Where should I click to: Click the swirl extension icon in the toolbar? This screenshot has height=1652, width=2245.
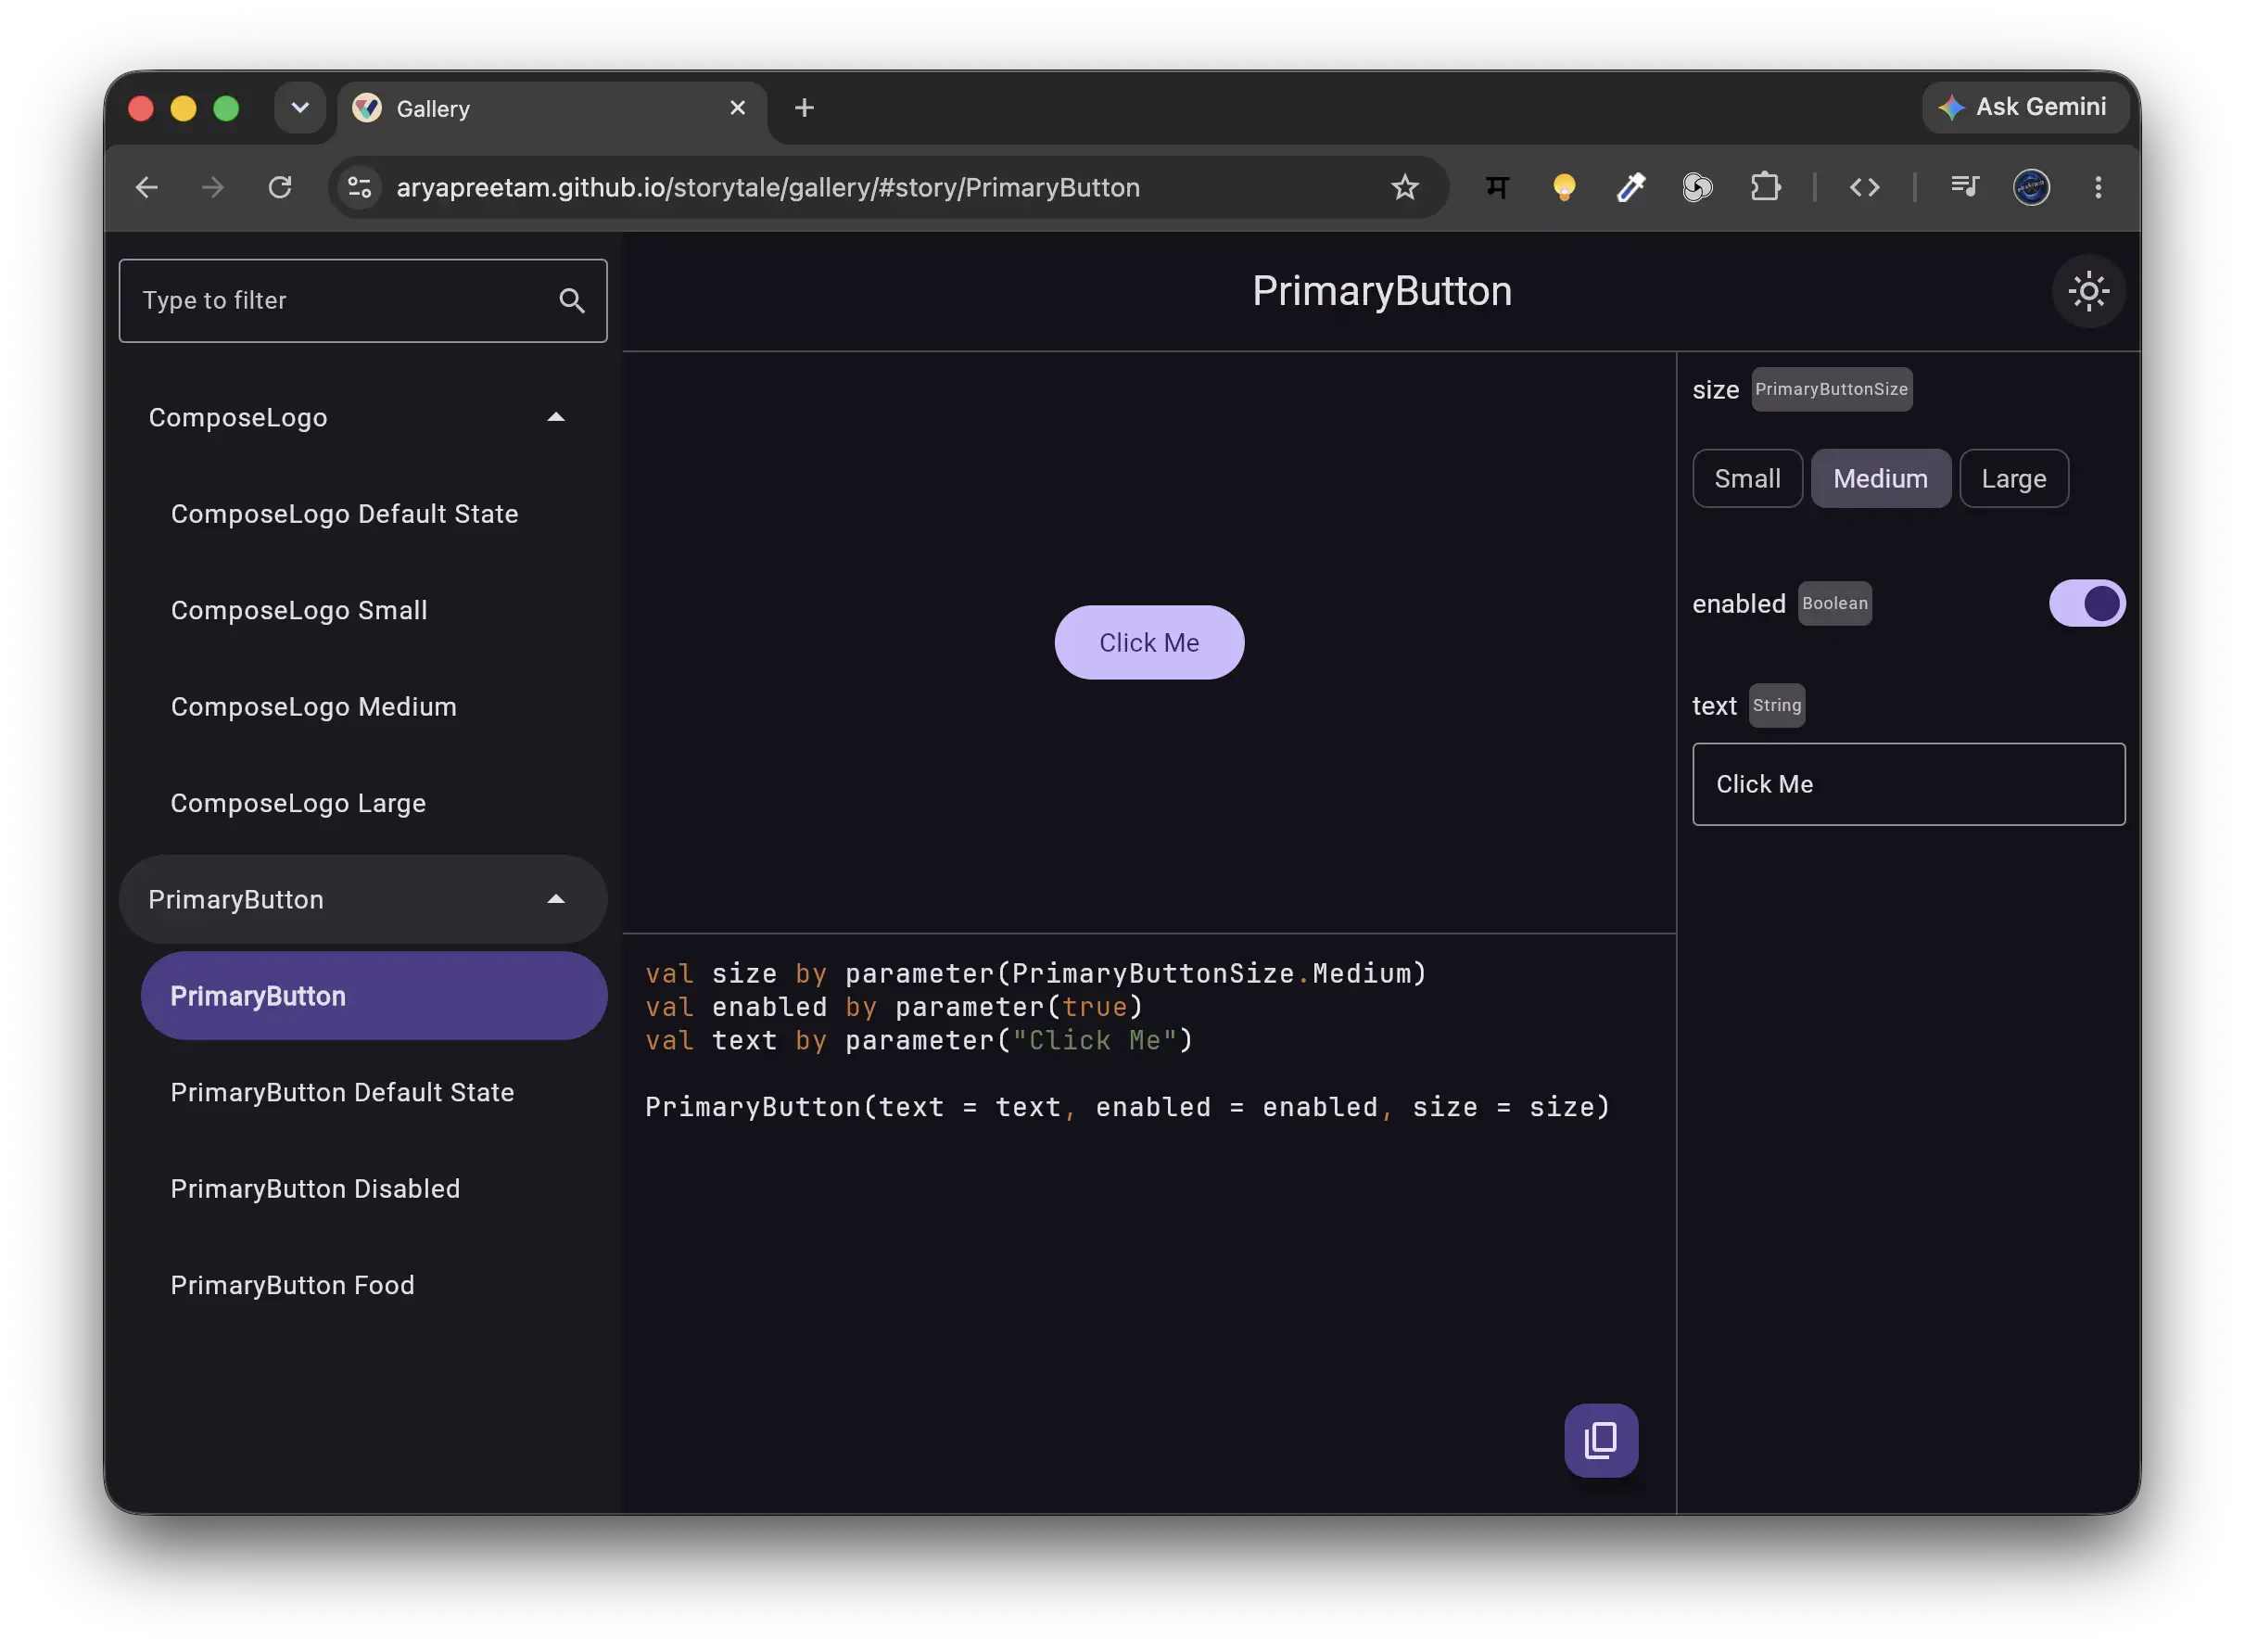click(x=1697, y=187)
